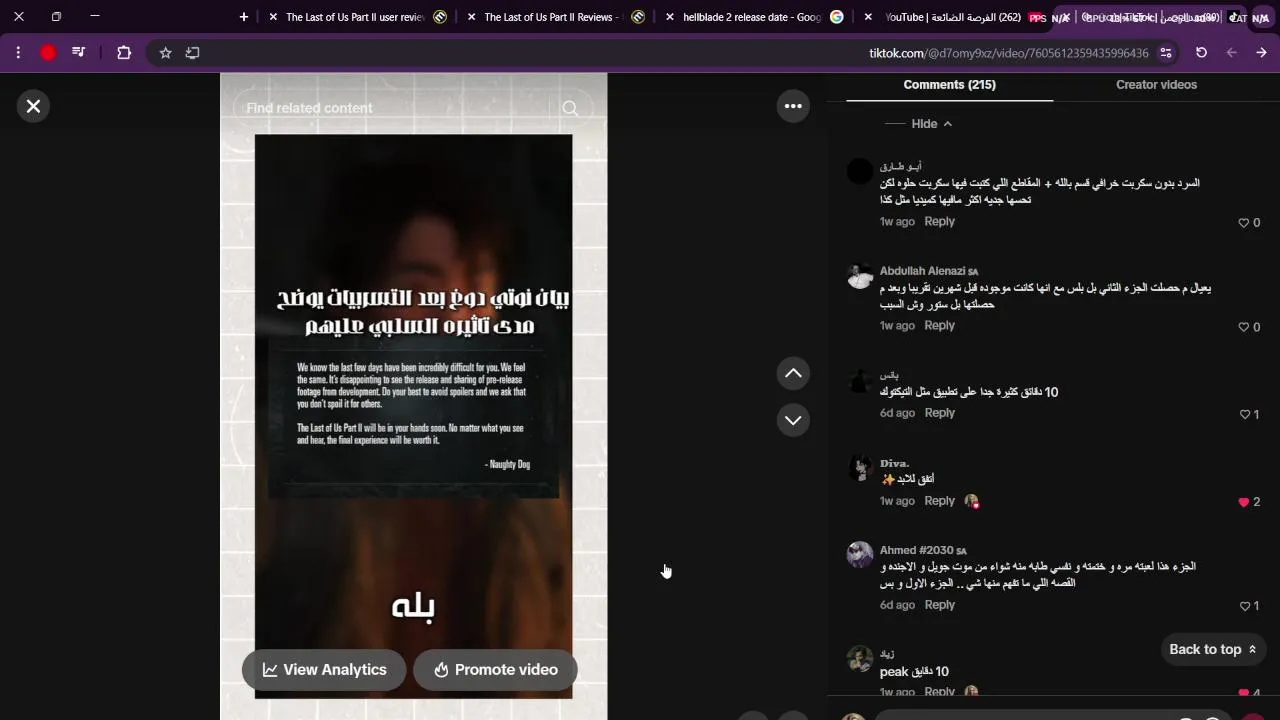Open Ahmed #2030's profile avatar
Image resolution: width=1280 pixels, height=720 pixels.
click(x=860, y=555)
